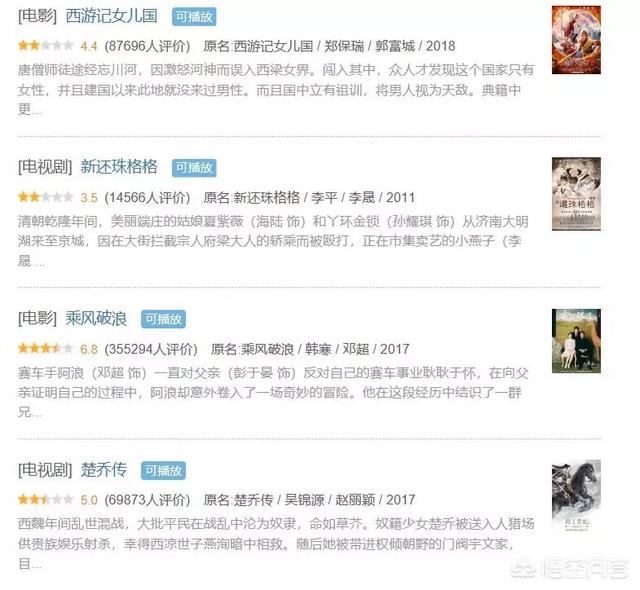Click the 悟空问答 watermark logo
The height and width of the screenshot is (590, 640).
coord(569,569)
